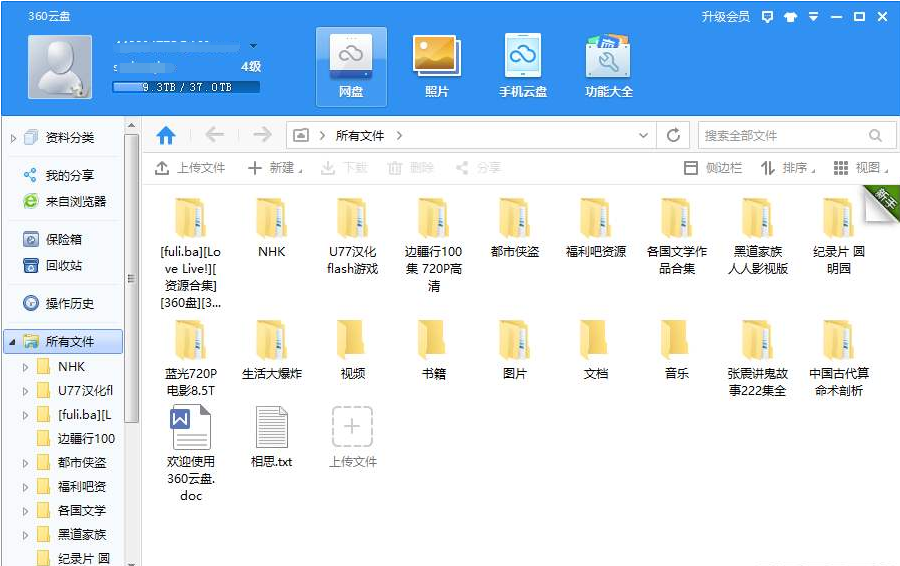Click the home icon in navigation bar

(166, 136)
